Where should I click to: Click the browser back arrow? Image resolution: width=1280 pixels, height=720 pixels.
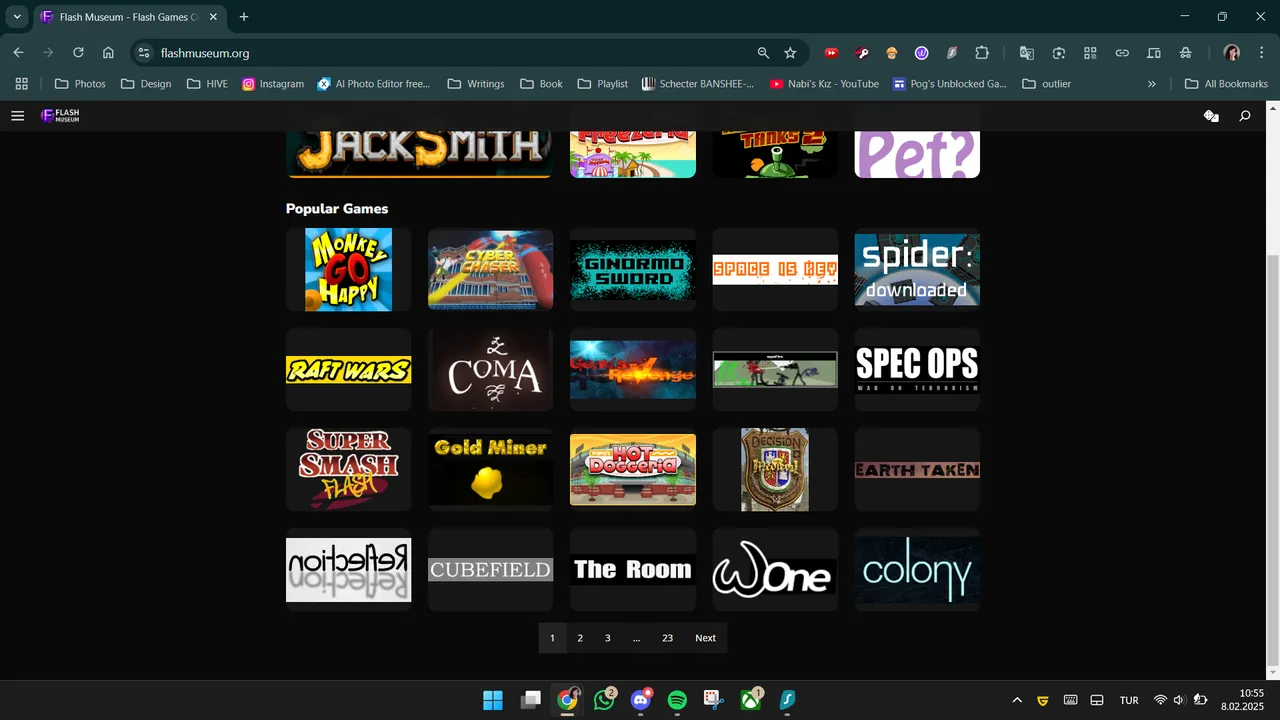pos(18,53)
